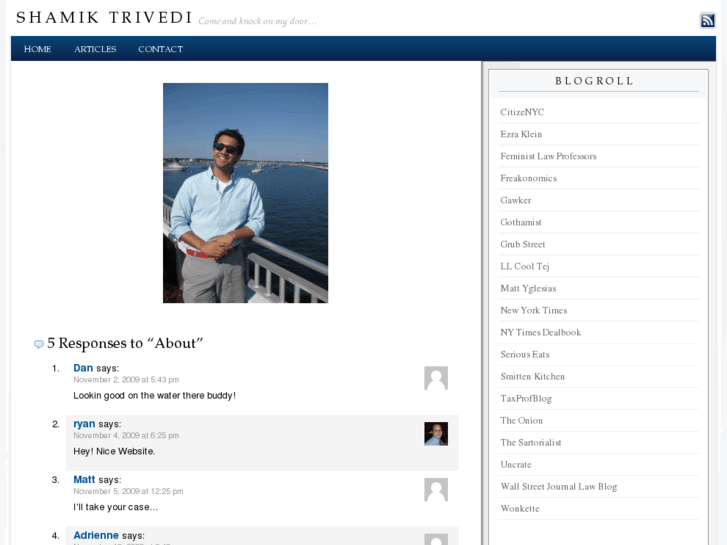
Task: Click the 'Hey! Nice Website.' comment text
Action: (x=114, y=451)
